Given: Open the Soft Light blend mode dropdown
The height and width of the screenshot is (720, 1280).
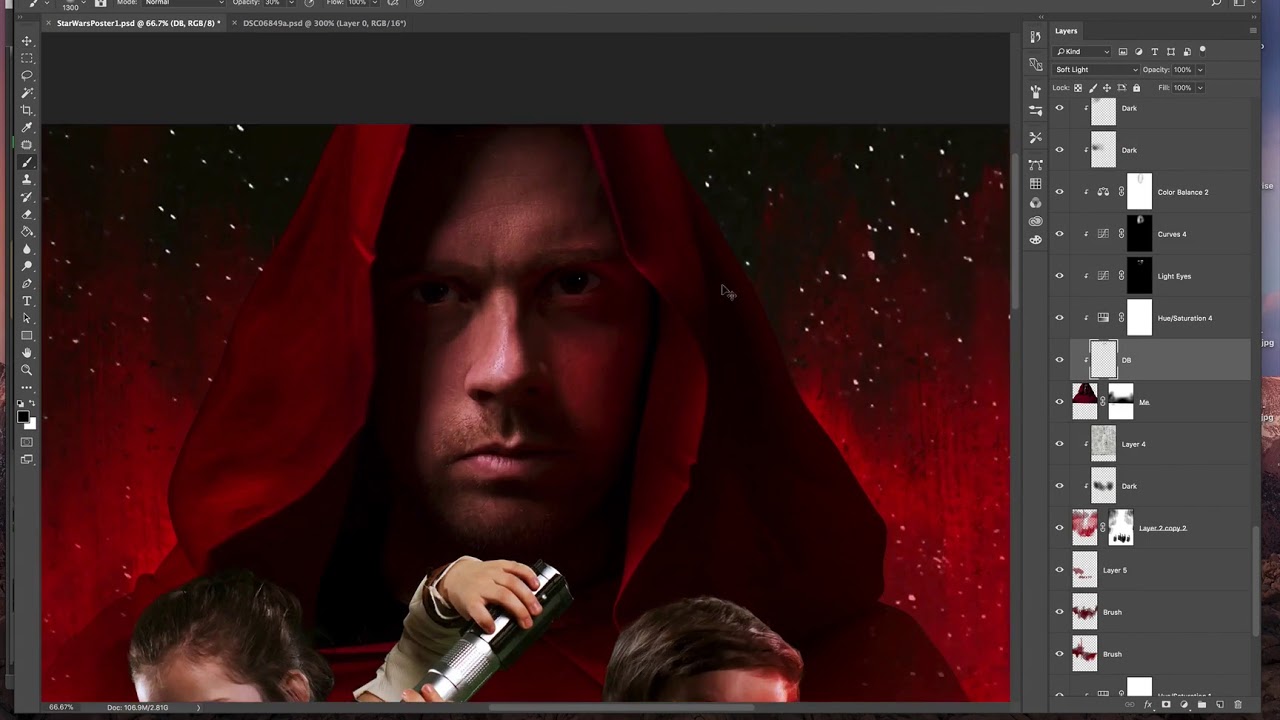Looking at the screenshot, I should pyautogui.click(x=1096, y=70).
